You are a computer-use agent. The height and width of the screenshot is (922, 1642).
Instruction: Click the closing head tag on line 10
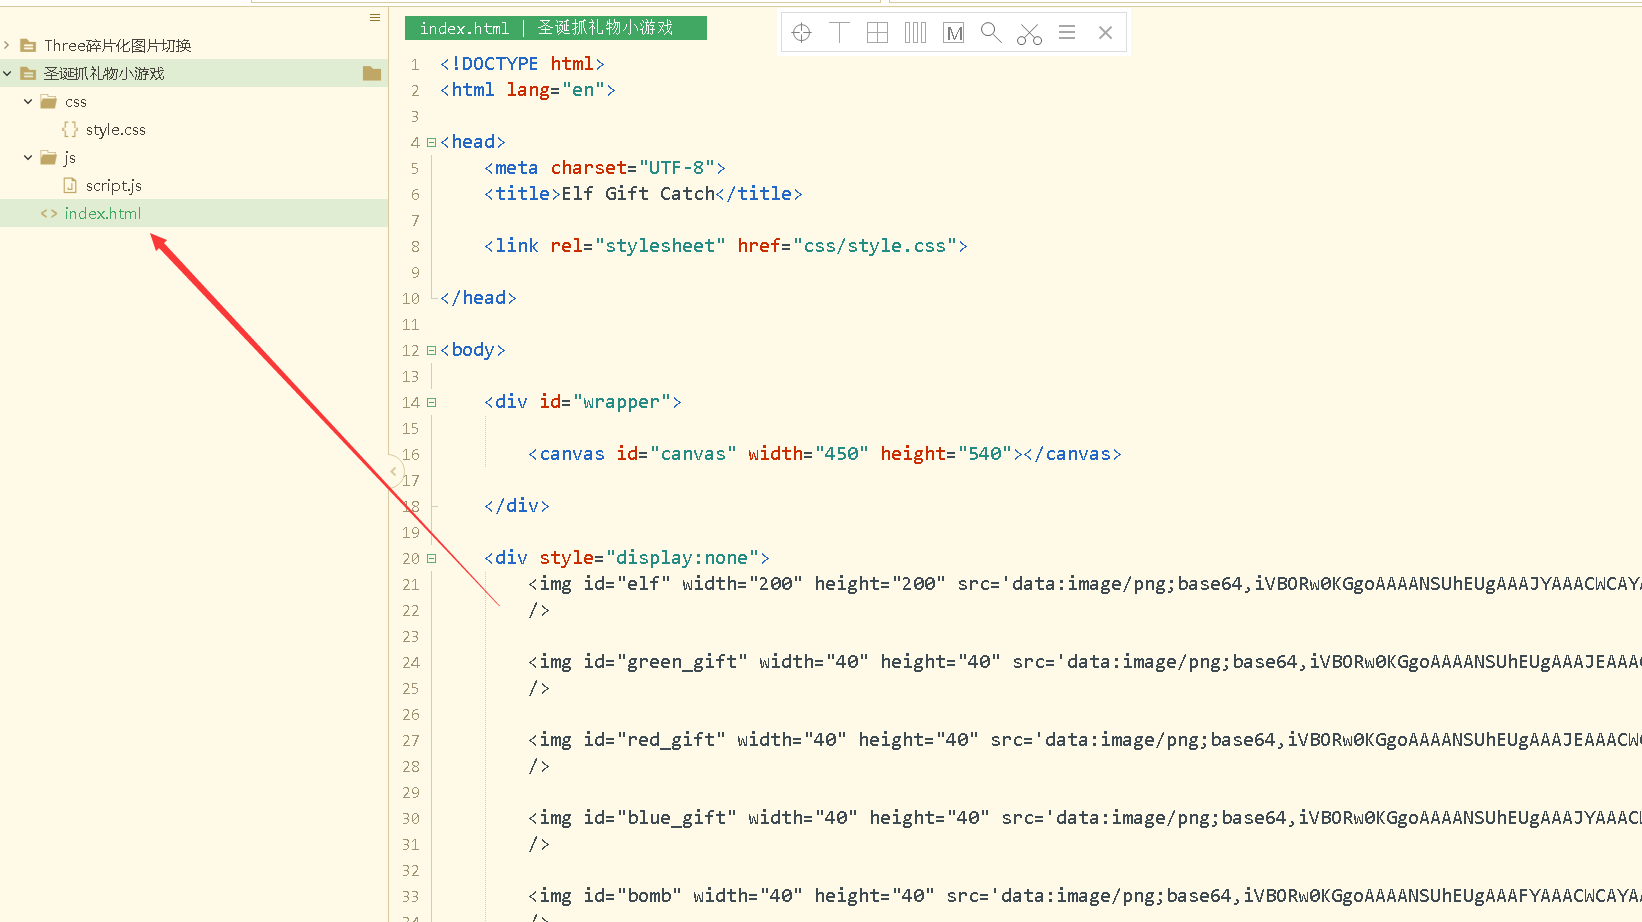(478, 297)
